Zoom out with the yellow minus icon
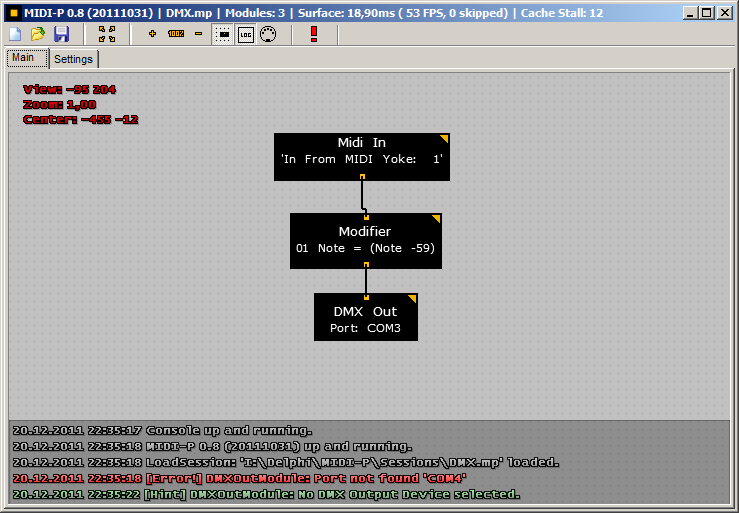Viewport: 739px width, 513px height. pyautogui.click(x=198, y=33)
